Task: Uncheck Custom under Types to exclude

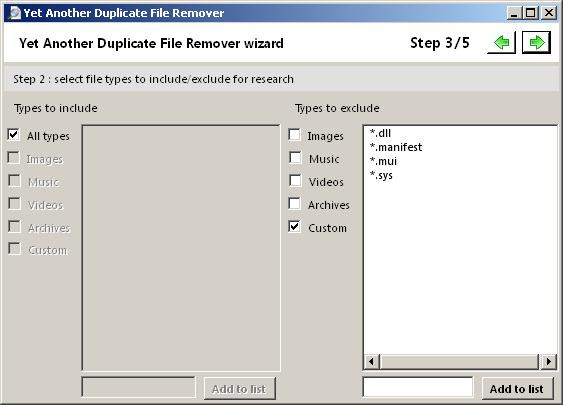Action: tap(294, 227)
